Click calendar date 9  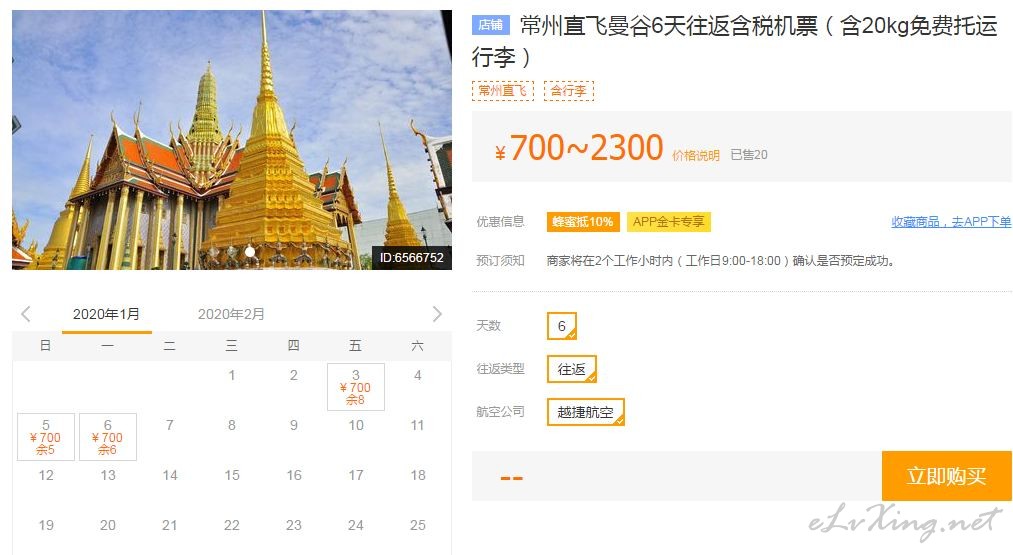(x=294, y=425)
